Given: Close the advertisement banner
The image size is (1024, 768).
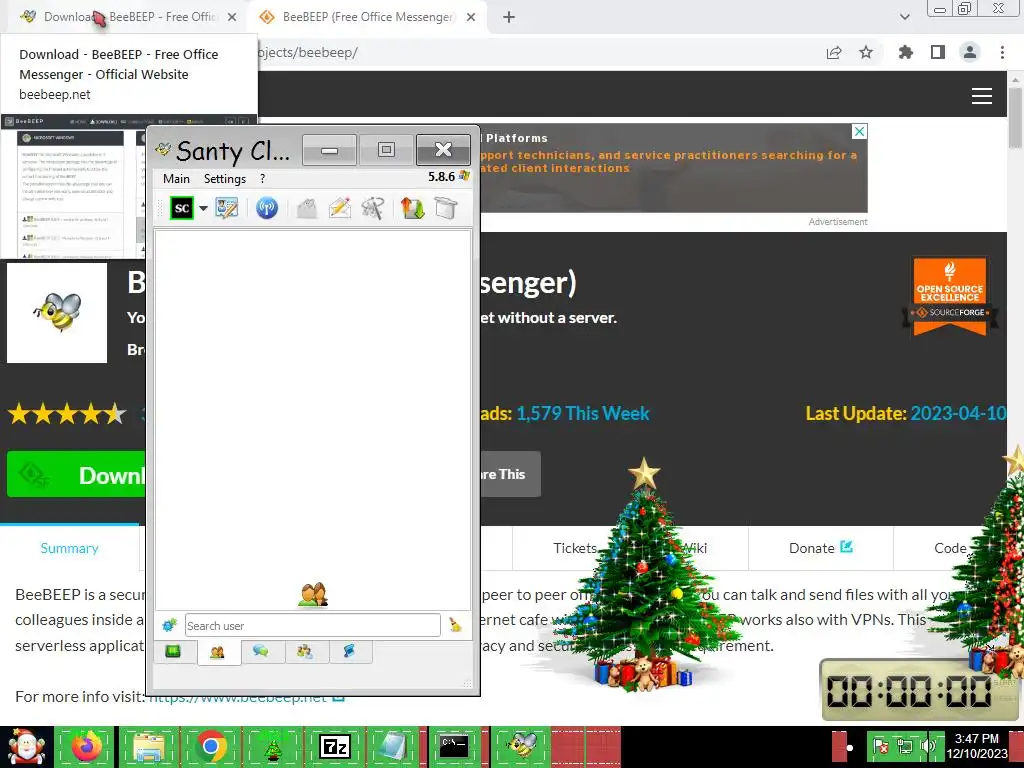Looking at the screenshot, I should tap(860, 131).
